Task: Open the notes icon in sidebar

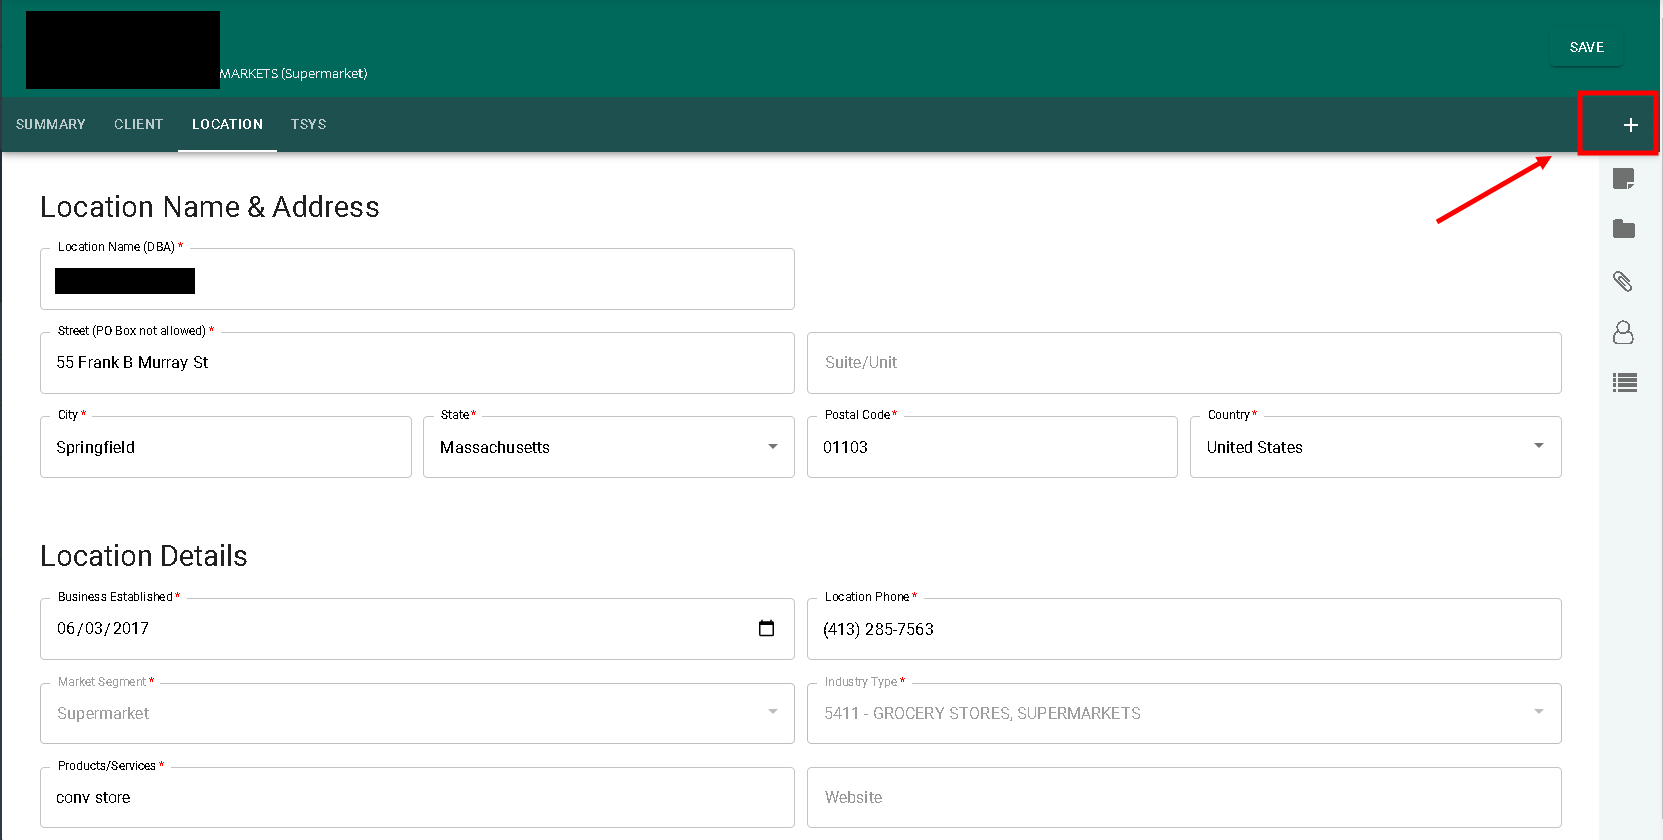Action: click(x=1623, y=179)
